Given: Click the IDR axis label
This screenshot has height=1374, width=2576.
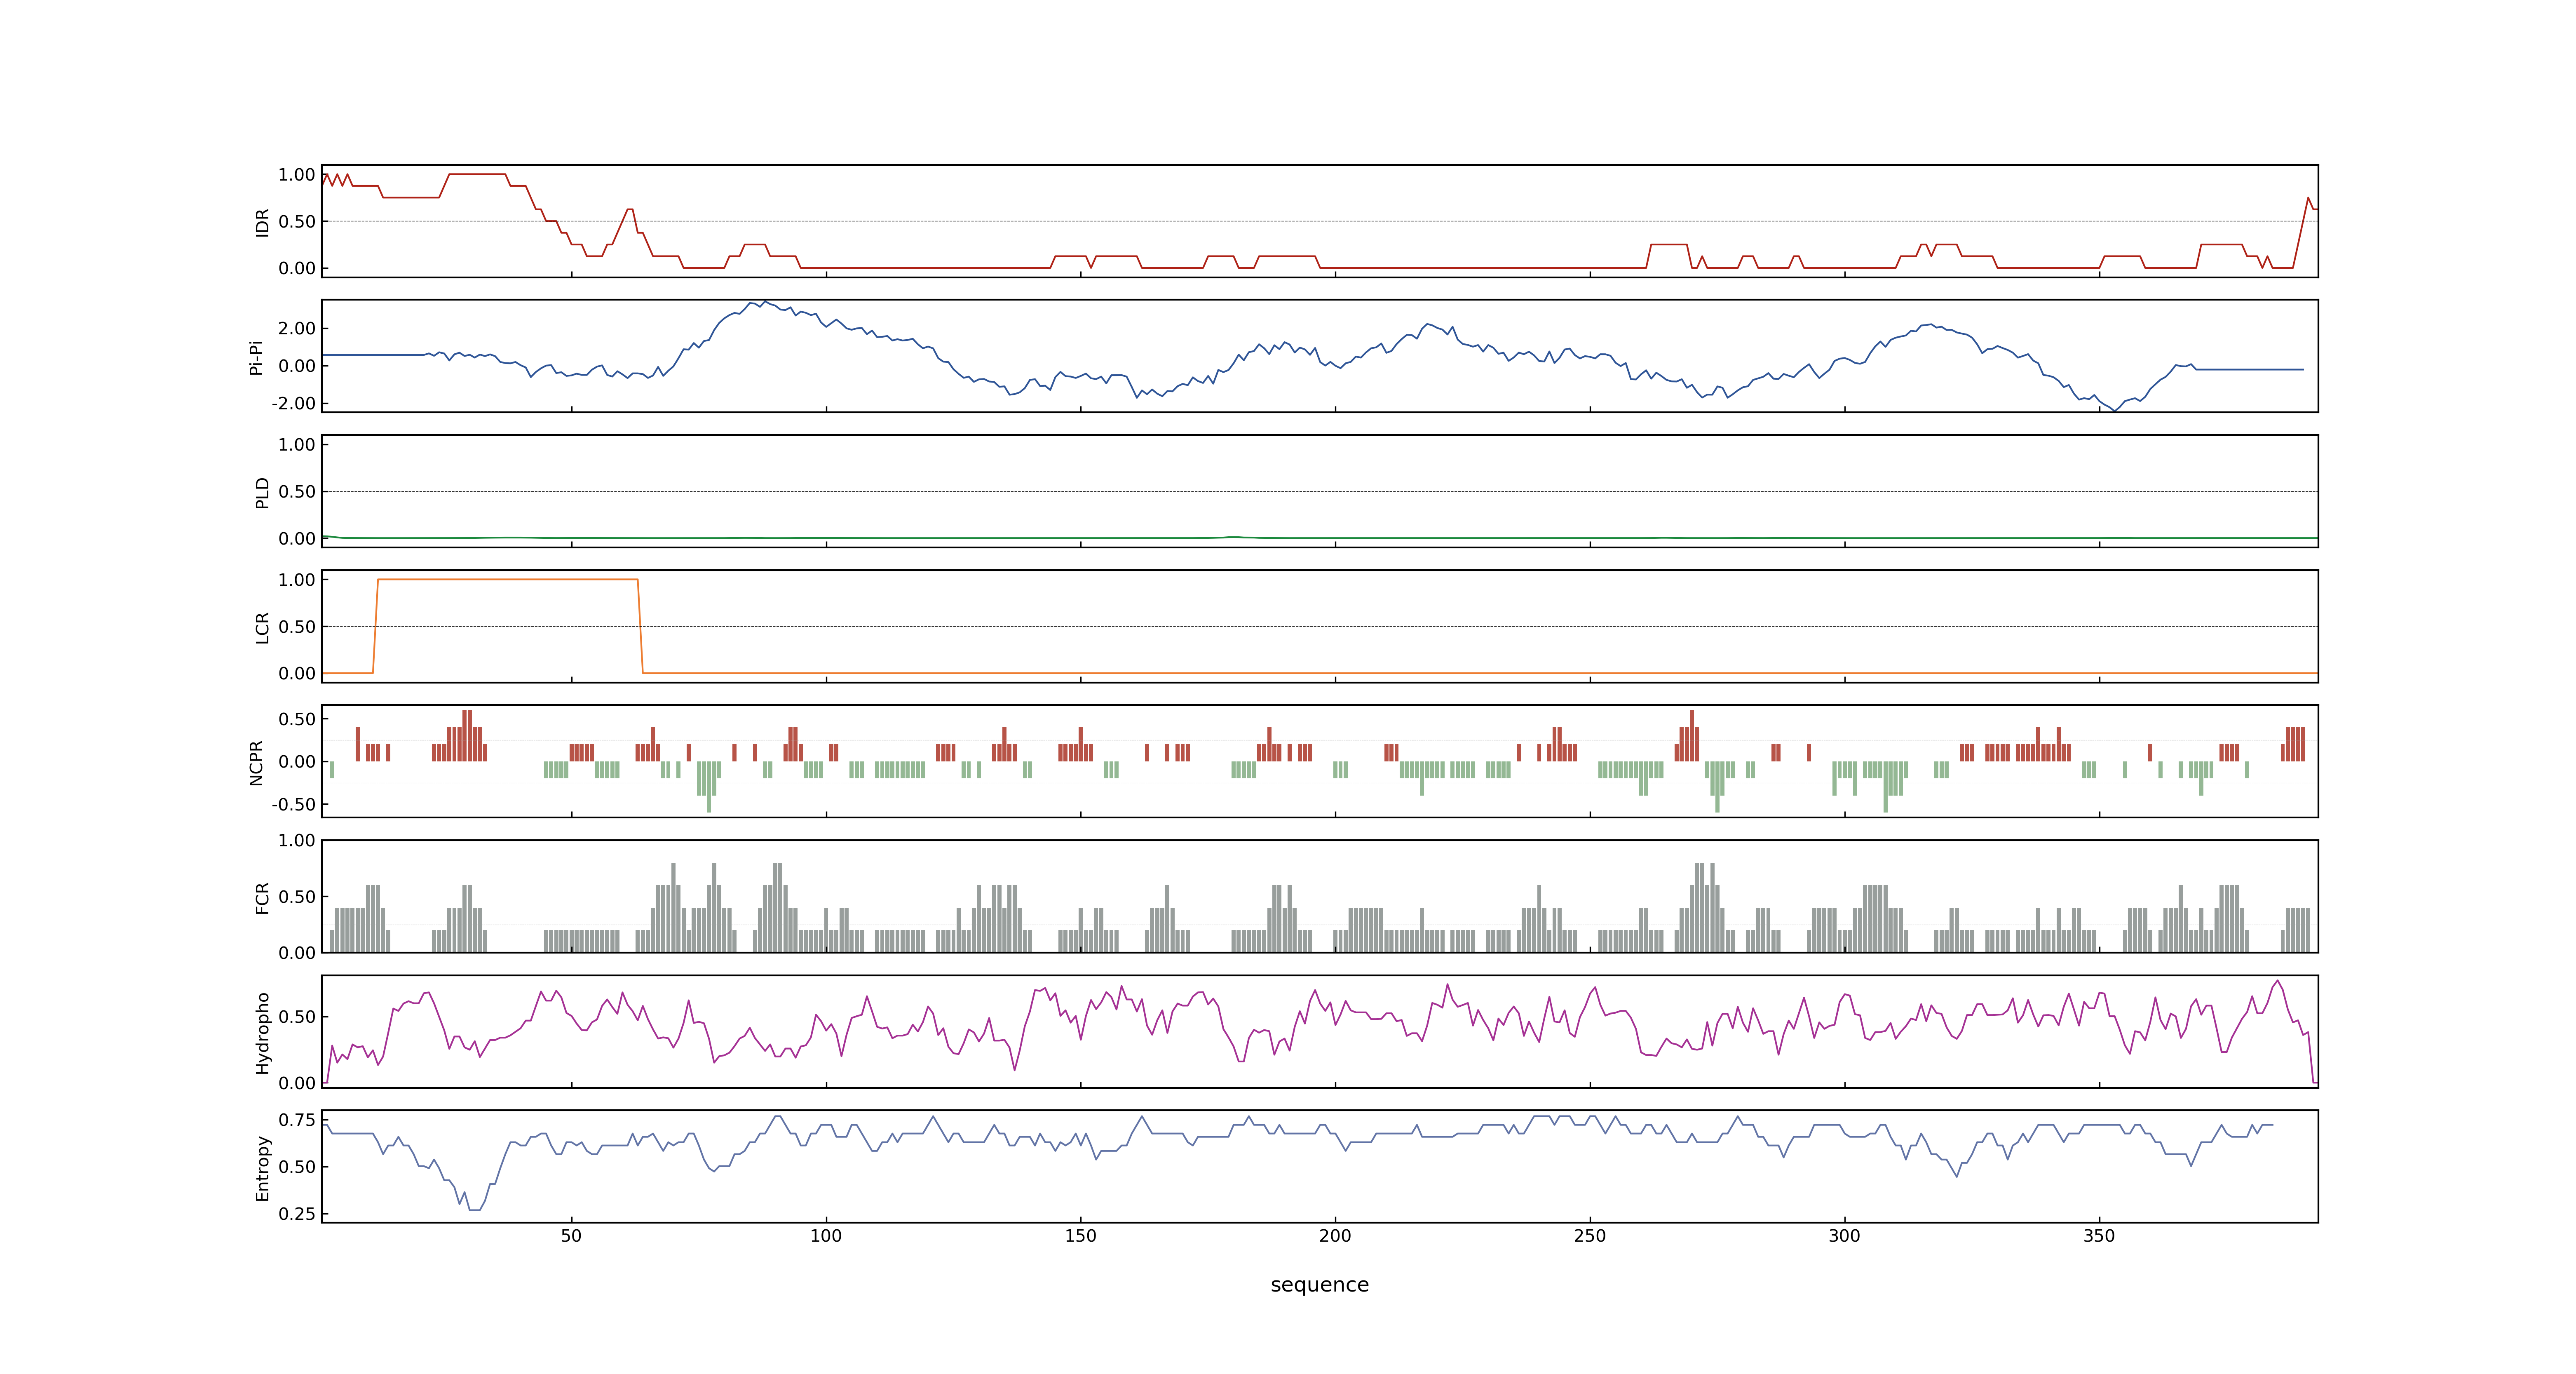Looking at the screenshot, I should tap(262, 222).
